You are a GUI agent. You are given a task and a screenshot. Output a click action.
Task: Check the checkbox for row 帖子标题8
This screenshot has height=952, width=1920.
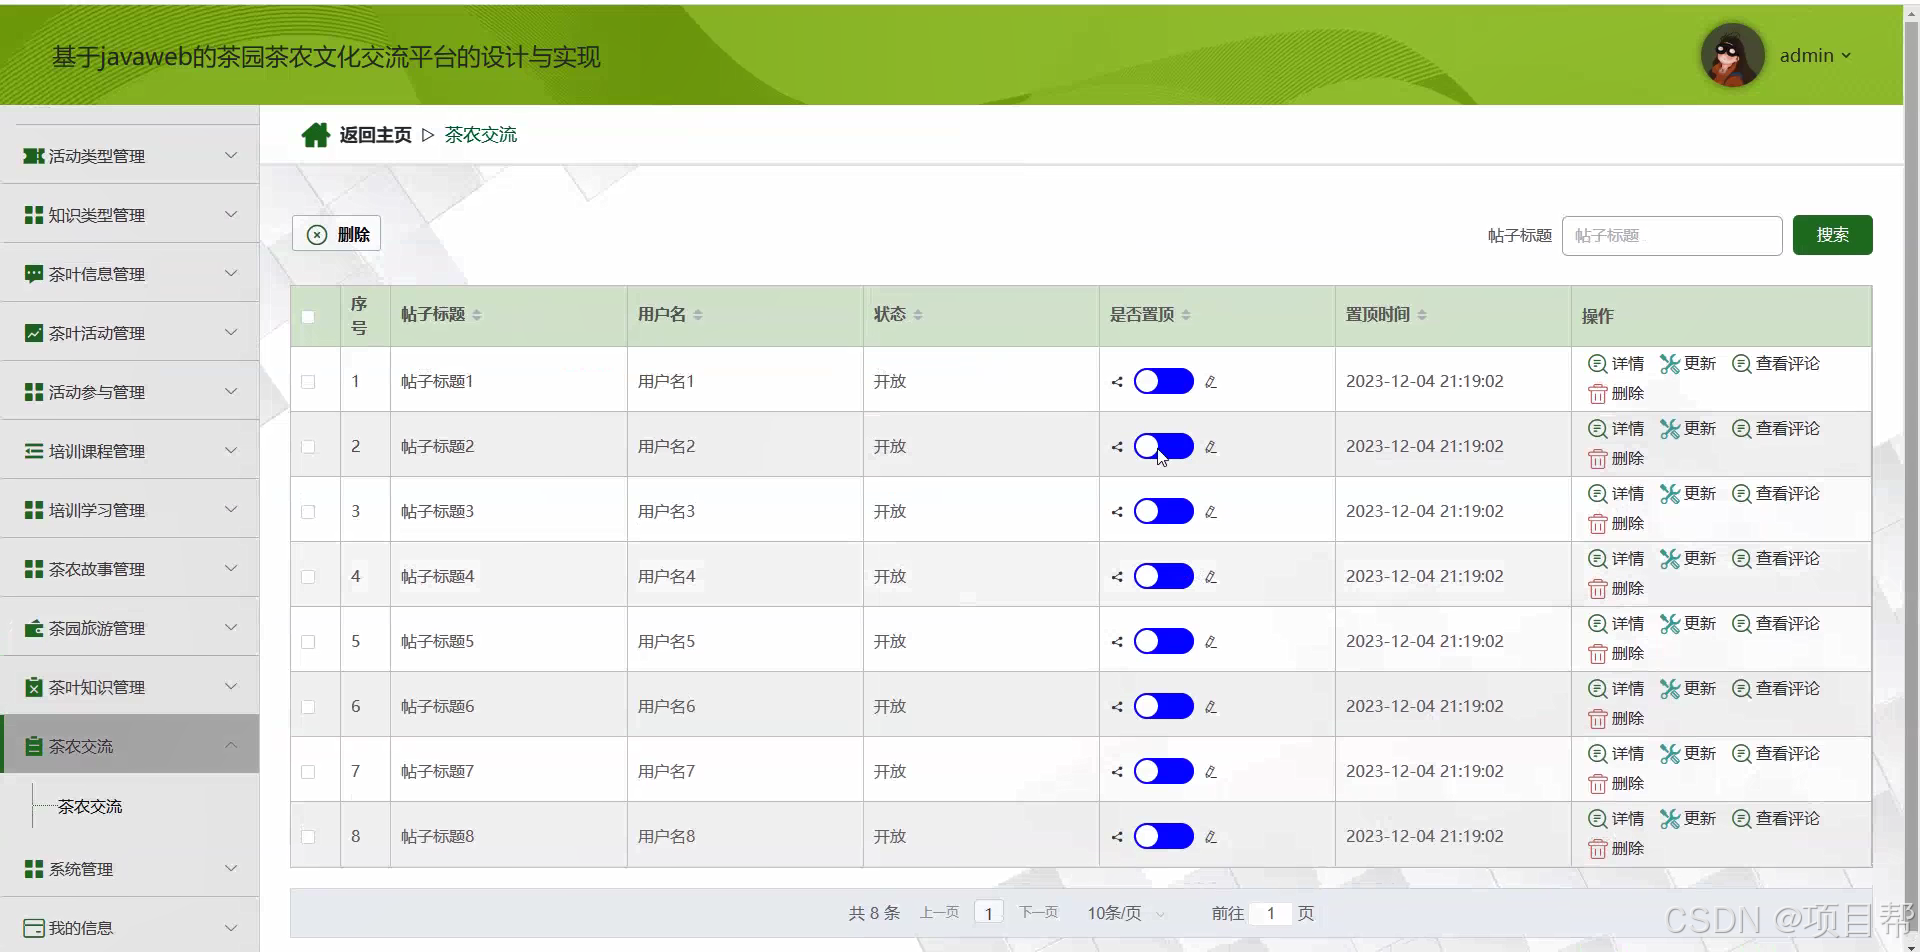[308, 837]
